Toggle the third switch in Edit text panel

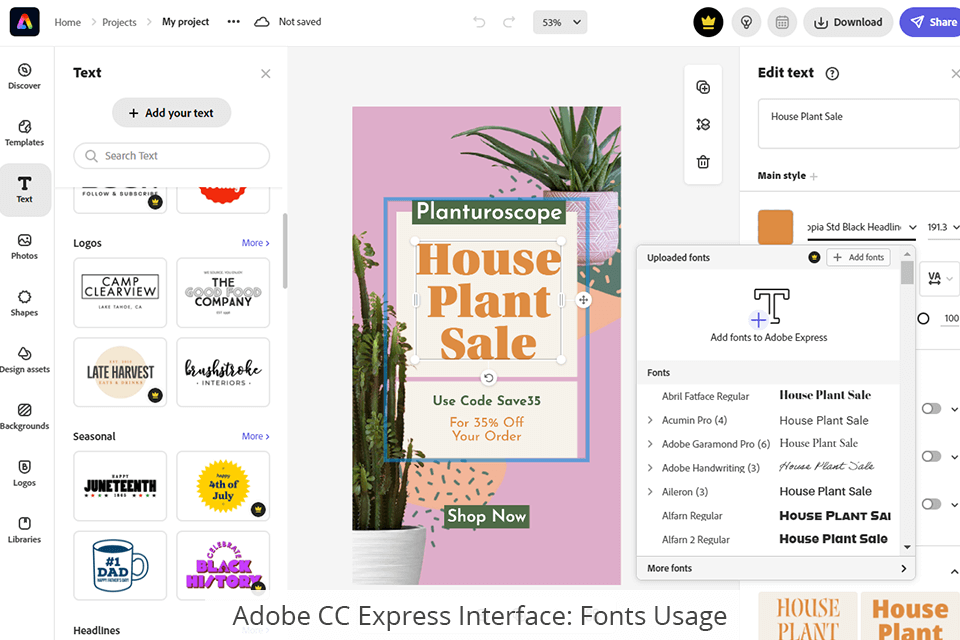pos(931,504)
